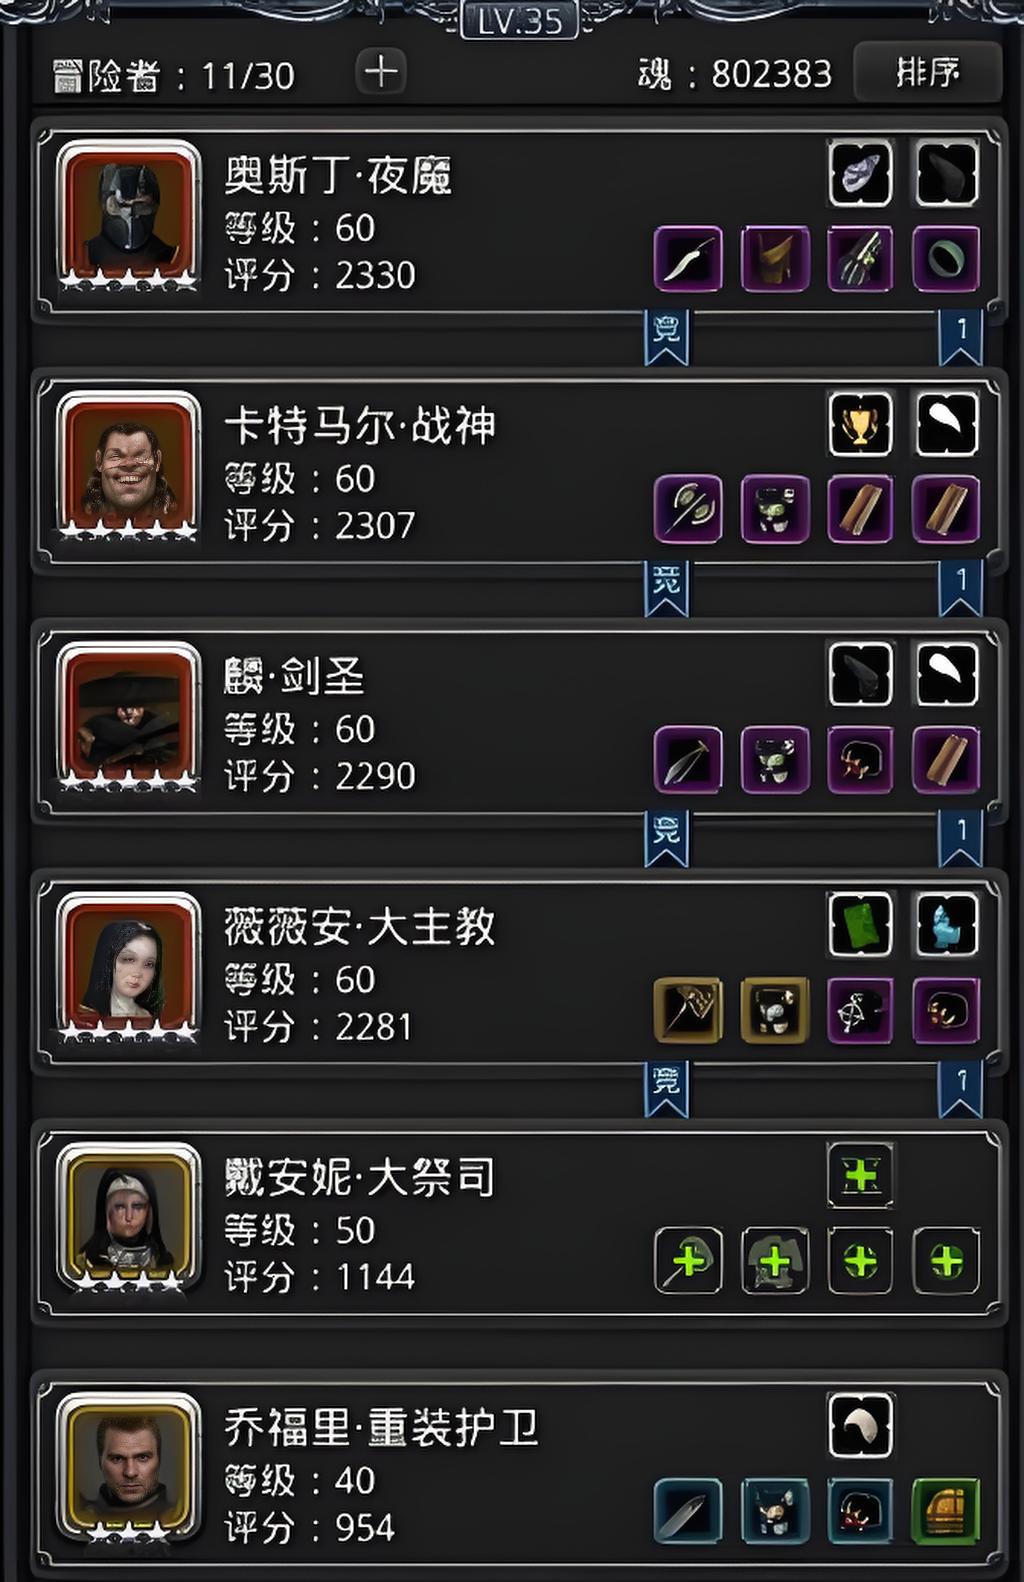Select 薇薇安·大主教's blue gauntlet item
Viewport: 1024px width, 1582px height.
tap(946, 925)
